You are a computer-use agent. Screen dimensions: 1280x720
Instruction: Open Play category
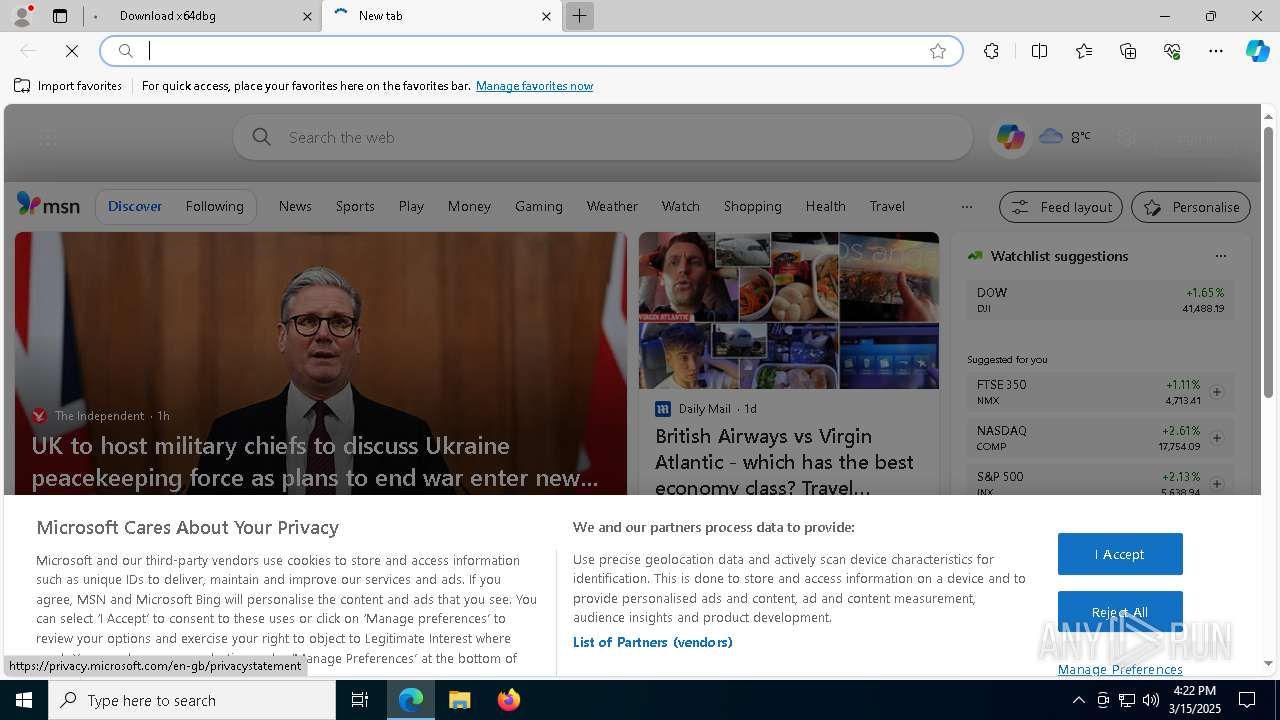click(x=411, y=206)
